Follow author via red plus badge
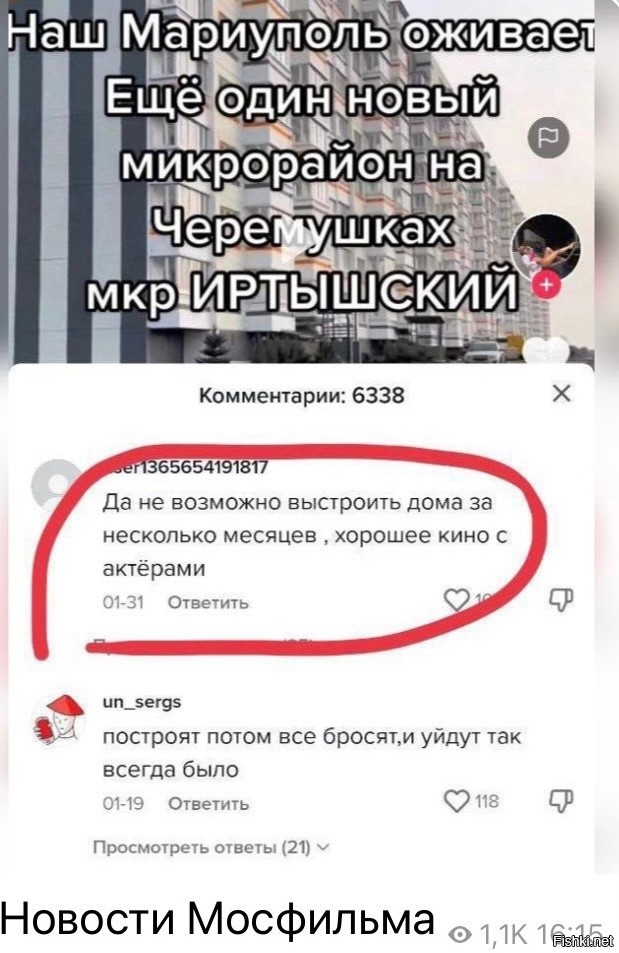The image size is (619, 953). coord(546,285)
